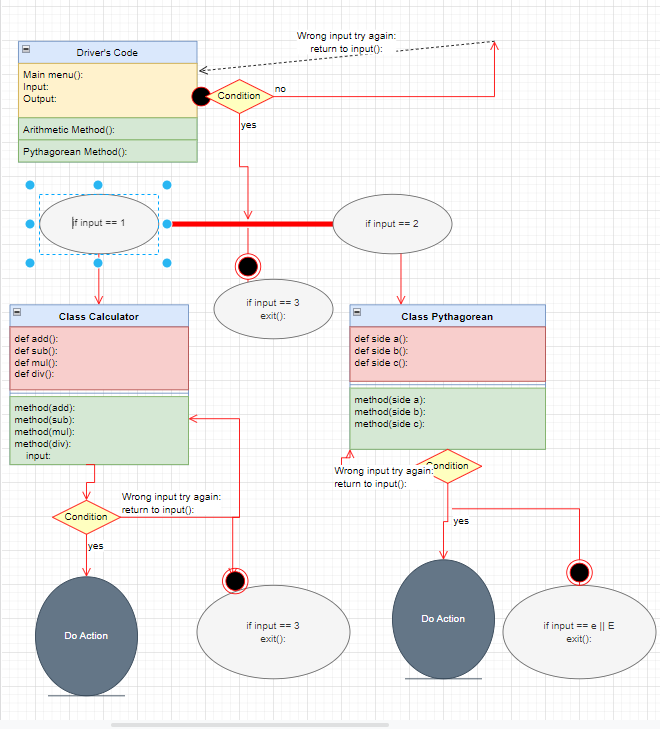Screen dimensions: 660x729
Task: Click the horizontal scrollbar at bottom
Action: [x=250, y=725]
